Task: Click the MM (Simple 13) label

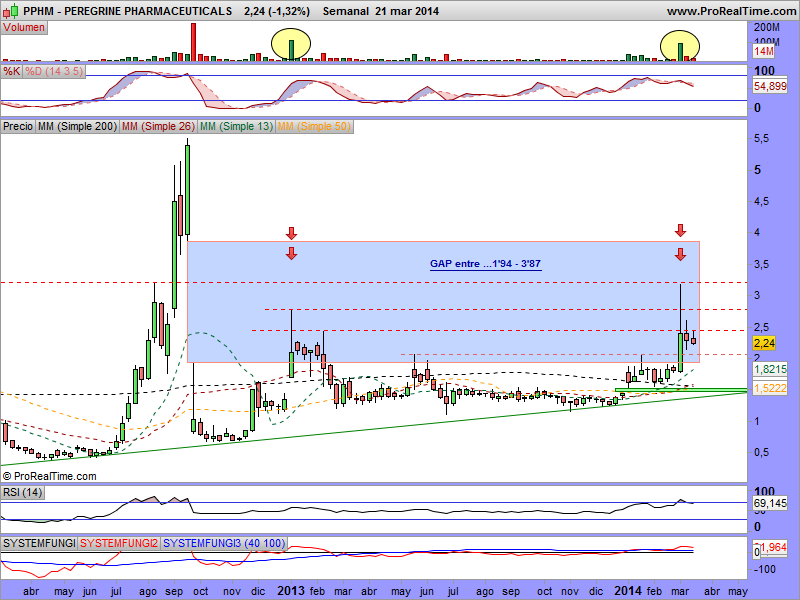Action: pos(236,126)
